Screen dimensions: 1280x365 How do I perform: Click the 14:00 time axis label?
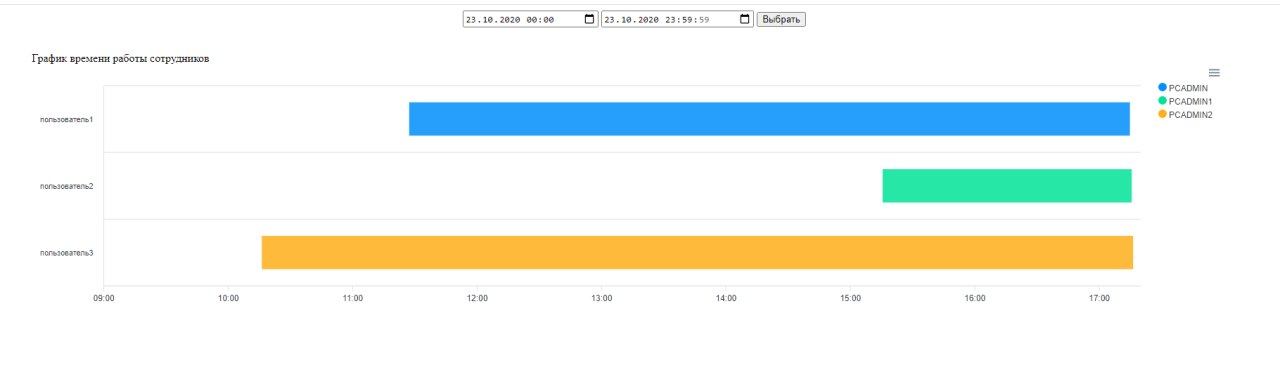[726, 298]
